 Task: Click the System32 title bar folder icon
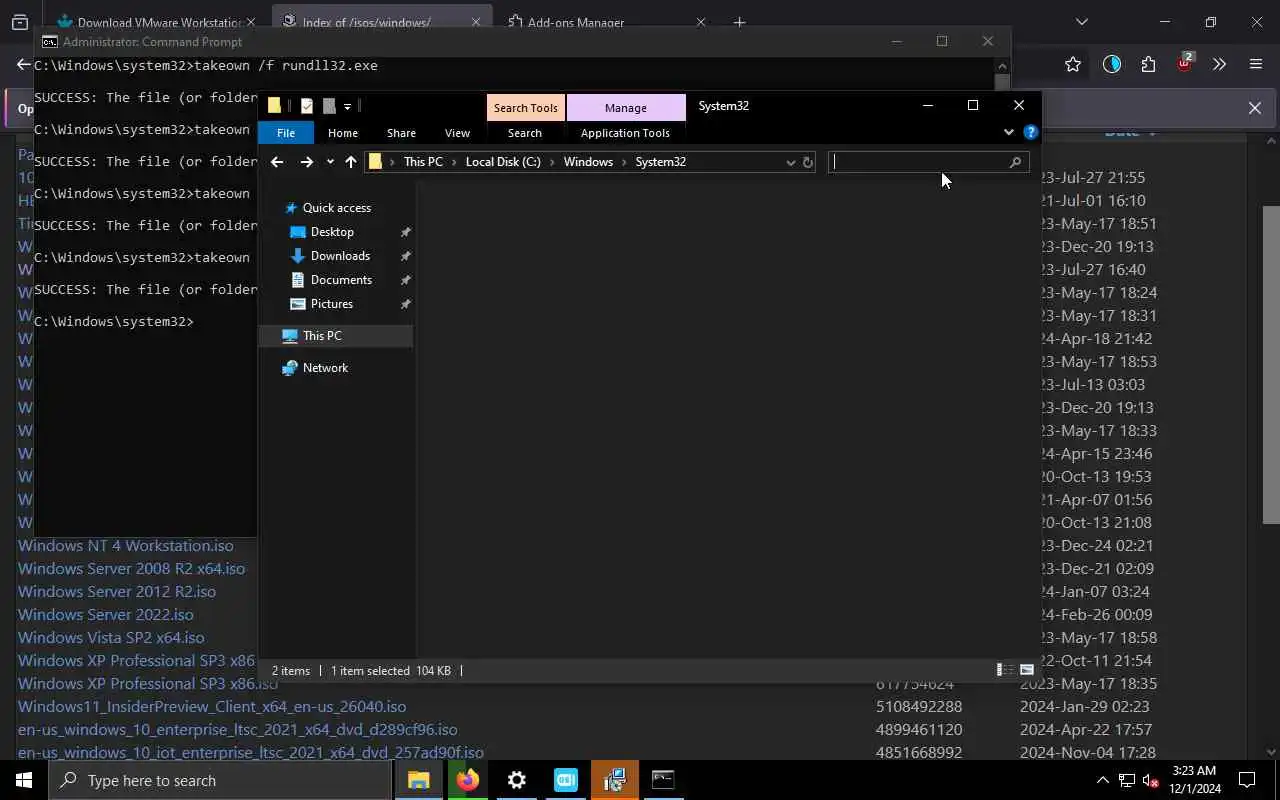click(274, 106)
